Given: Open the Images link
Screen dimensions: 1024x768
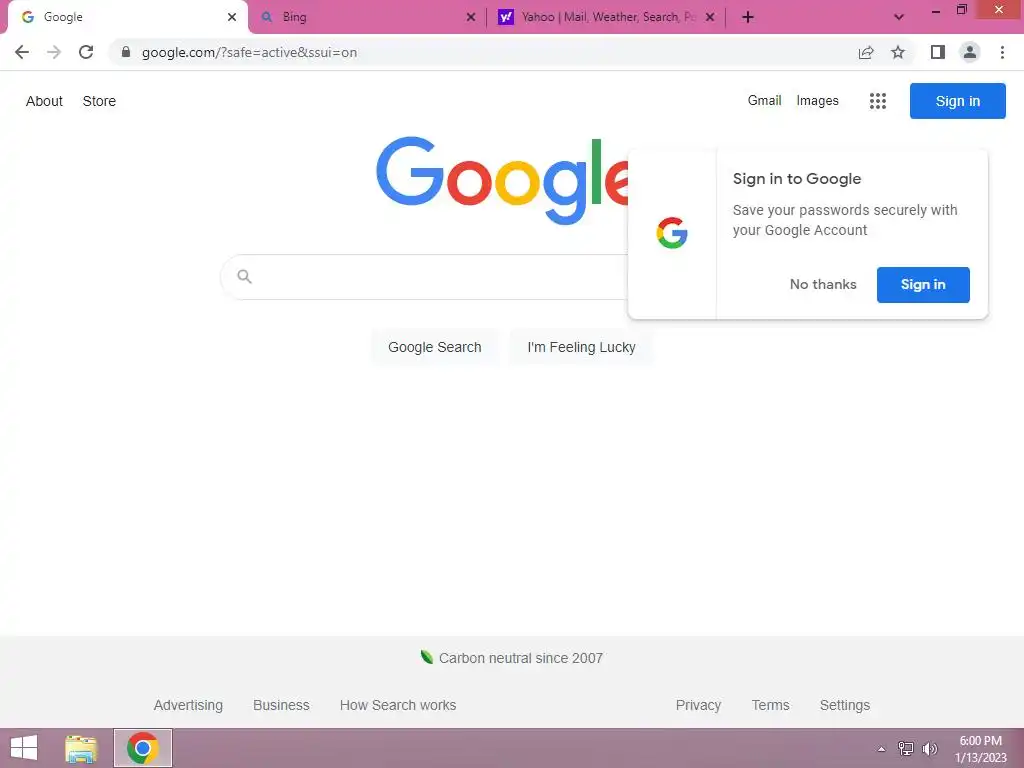Looking at the screenshot, I should [x=817, y=101].
